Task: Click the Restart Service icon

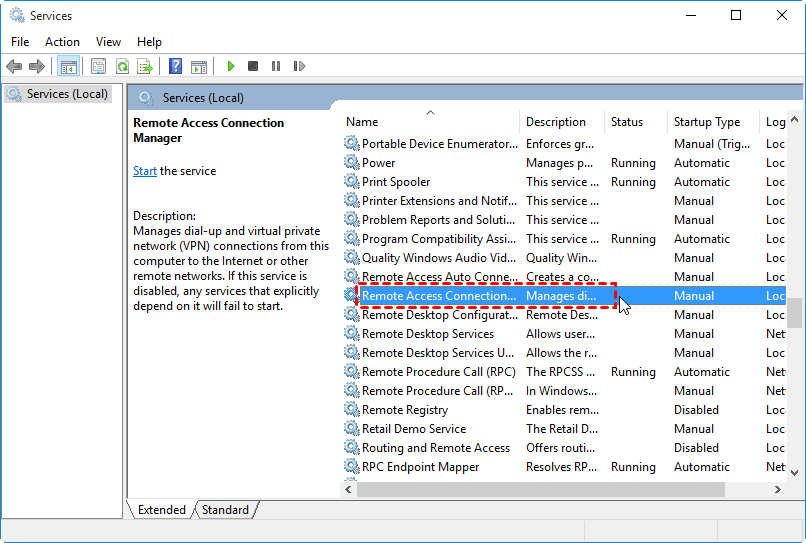Action: (299, 66)
